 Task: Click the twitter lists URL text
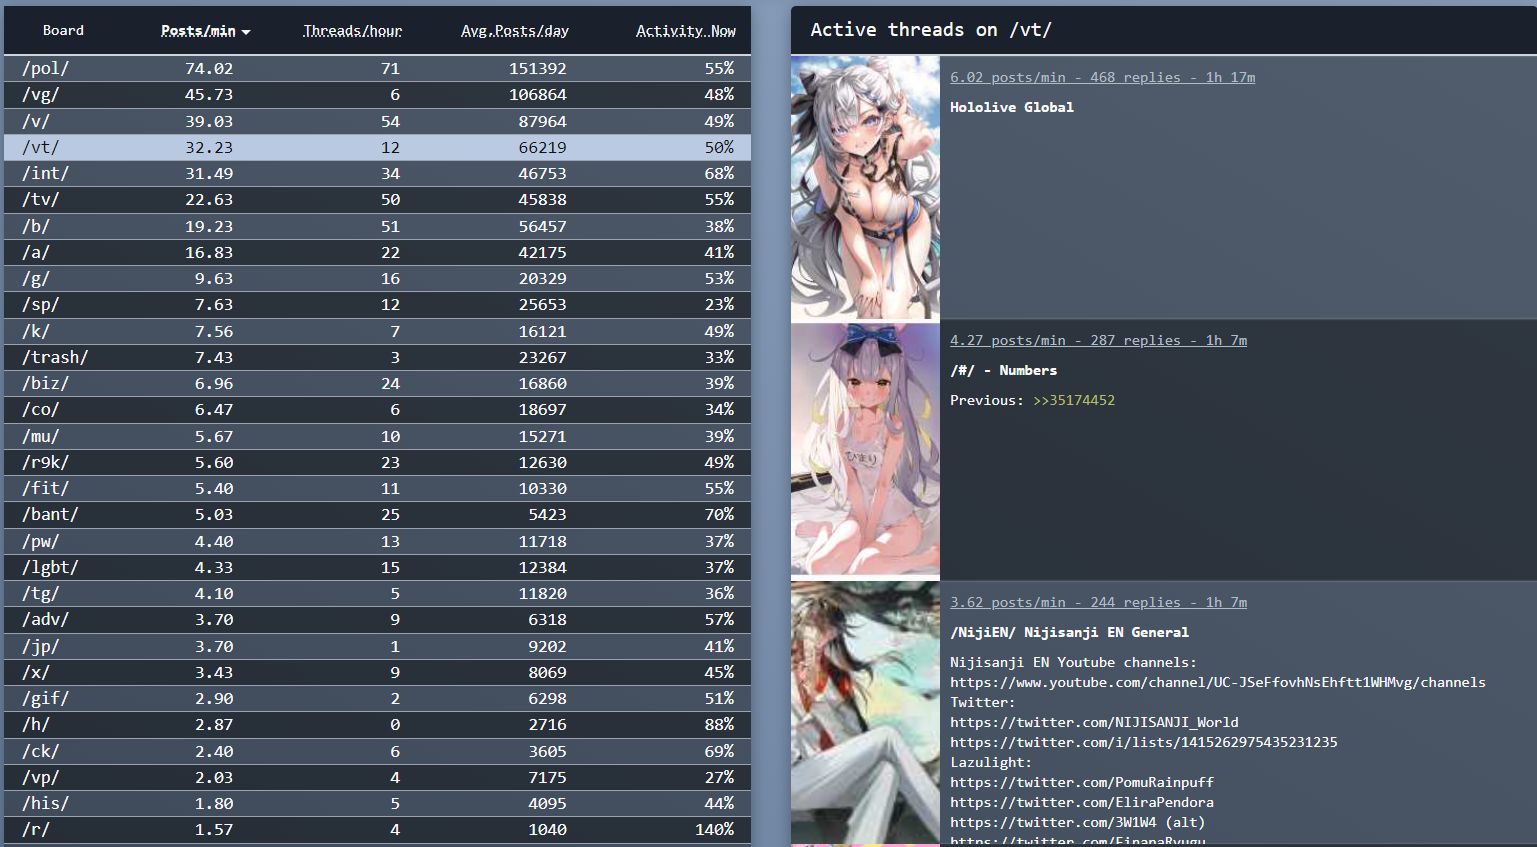[x=1144, y=742]
